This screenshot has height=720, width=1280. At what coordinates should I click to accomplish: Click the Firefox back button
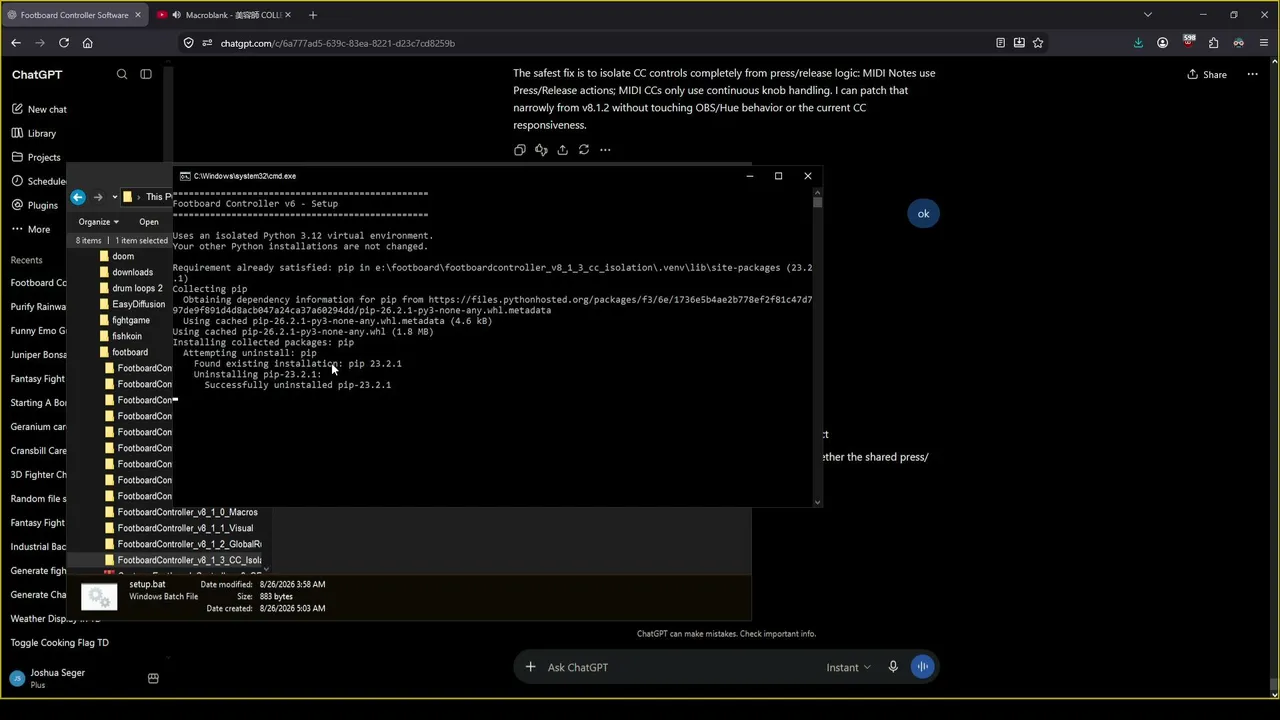[x=15, y=43]
